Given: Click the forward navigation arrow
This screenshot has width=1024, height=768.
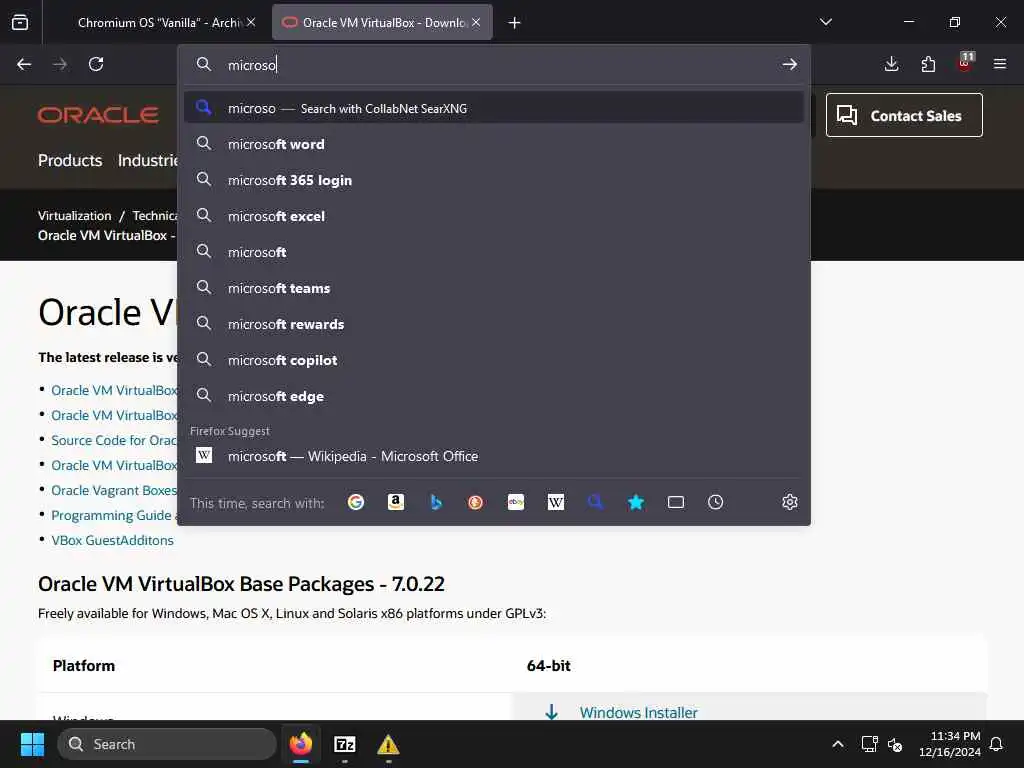Looking at the screenshot, I should click(x=60, y=64).
